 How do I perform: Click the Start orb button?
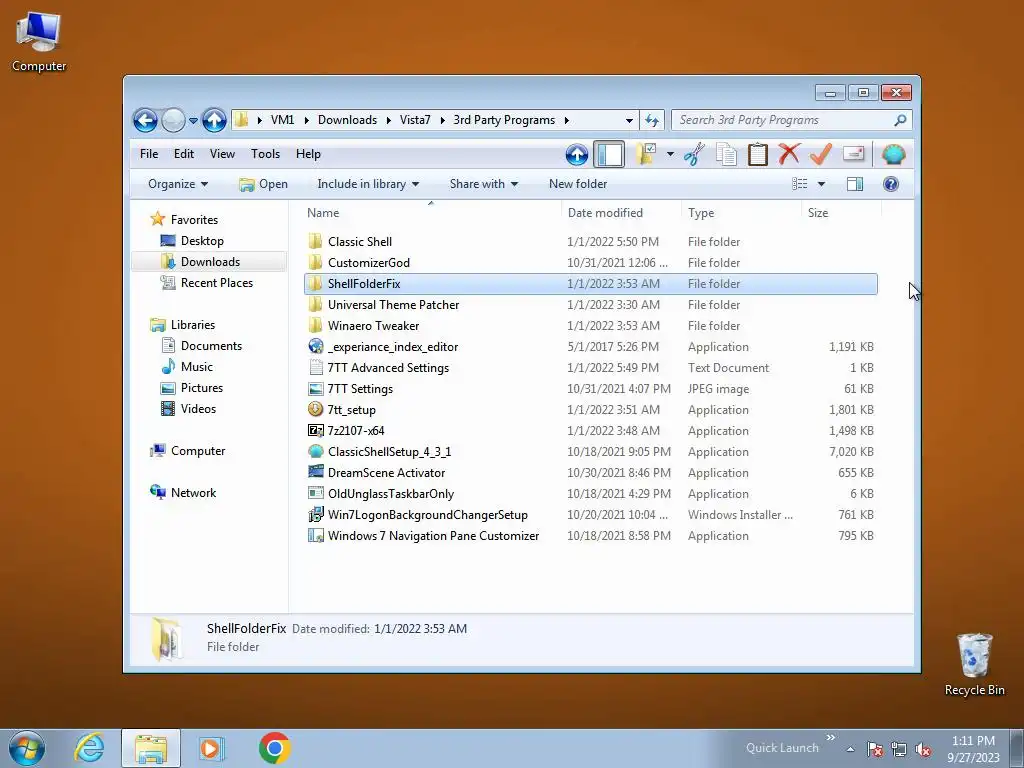click(27, 748)
